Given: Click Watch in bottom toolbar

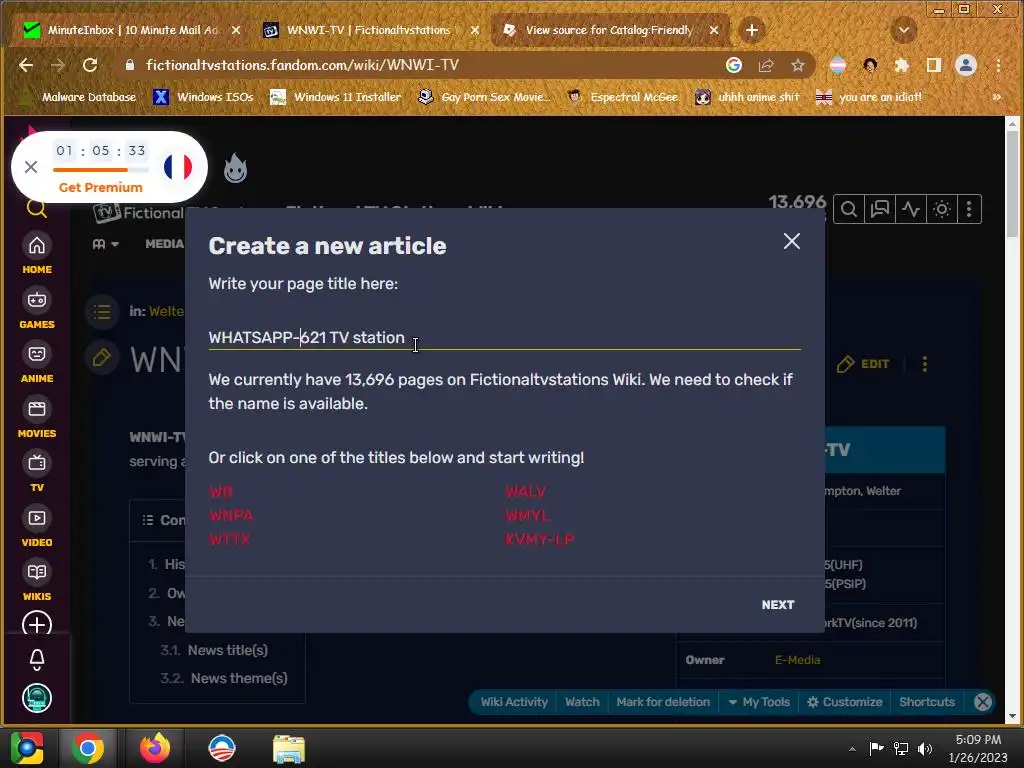Looking at the screenshot, I should (582, 702).
